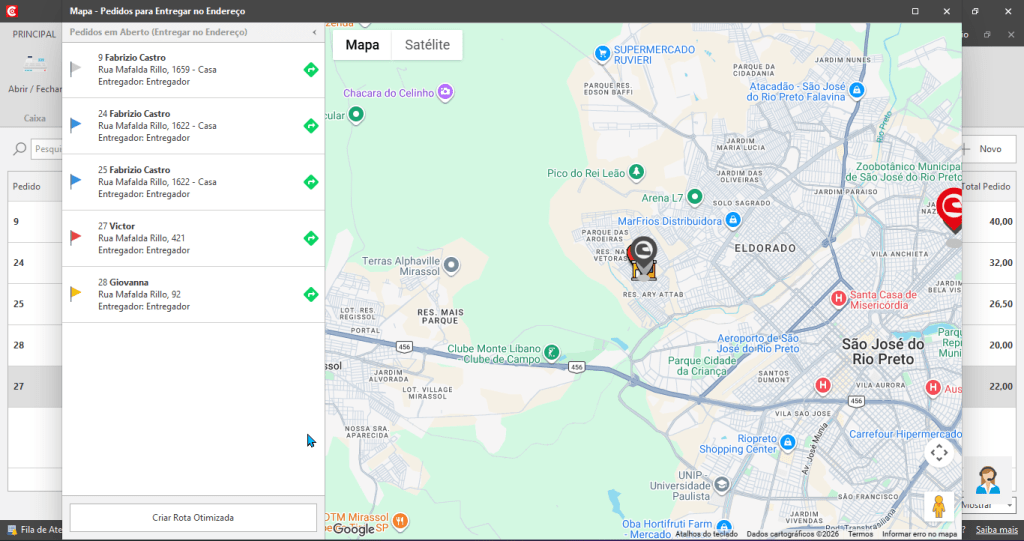The height and width of the screenshot is (541, 1024).
Task: Select the address Rua Mafalda Rillo, 92
Action: coord(140,294)
